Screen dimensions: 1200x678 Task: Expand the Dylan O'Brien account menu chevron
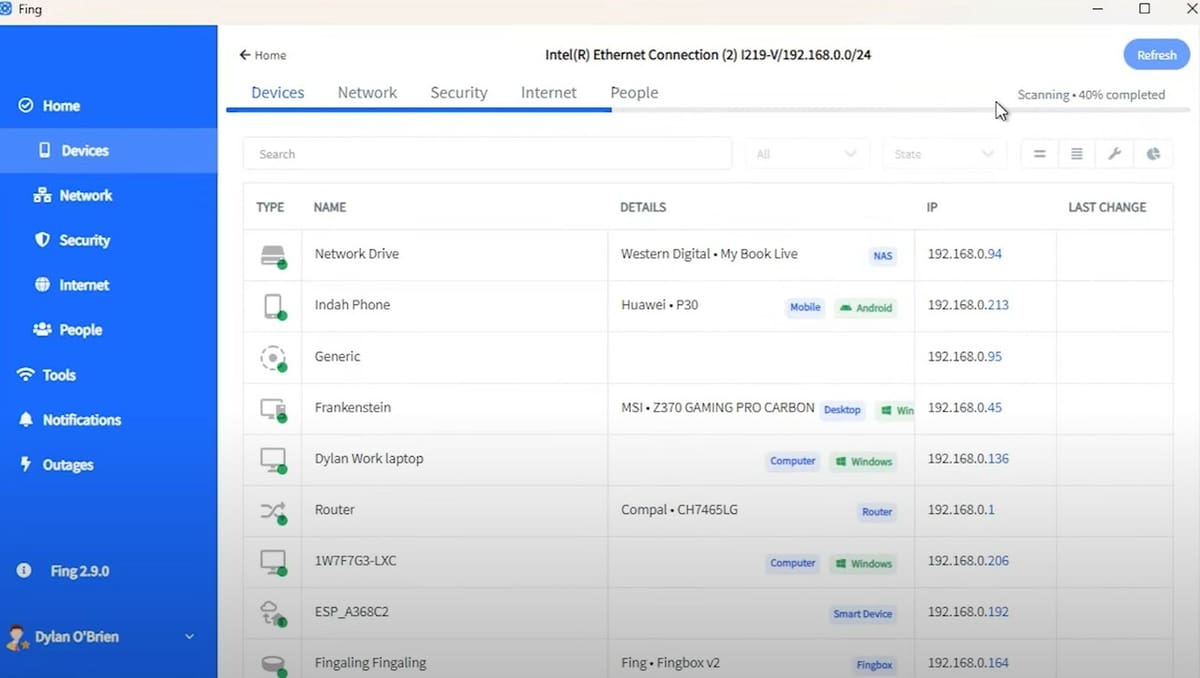tap(189, 637)
